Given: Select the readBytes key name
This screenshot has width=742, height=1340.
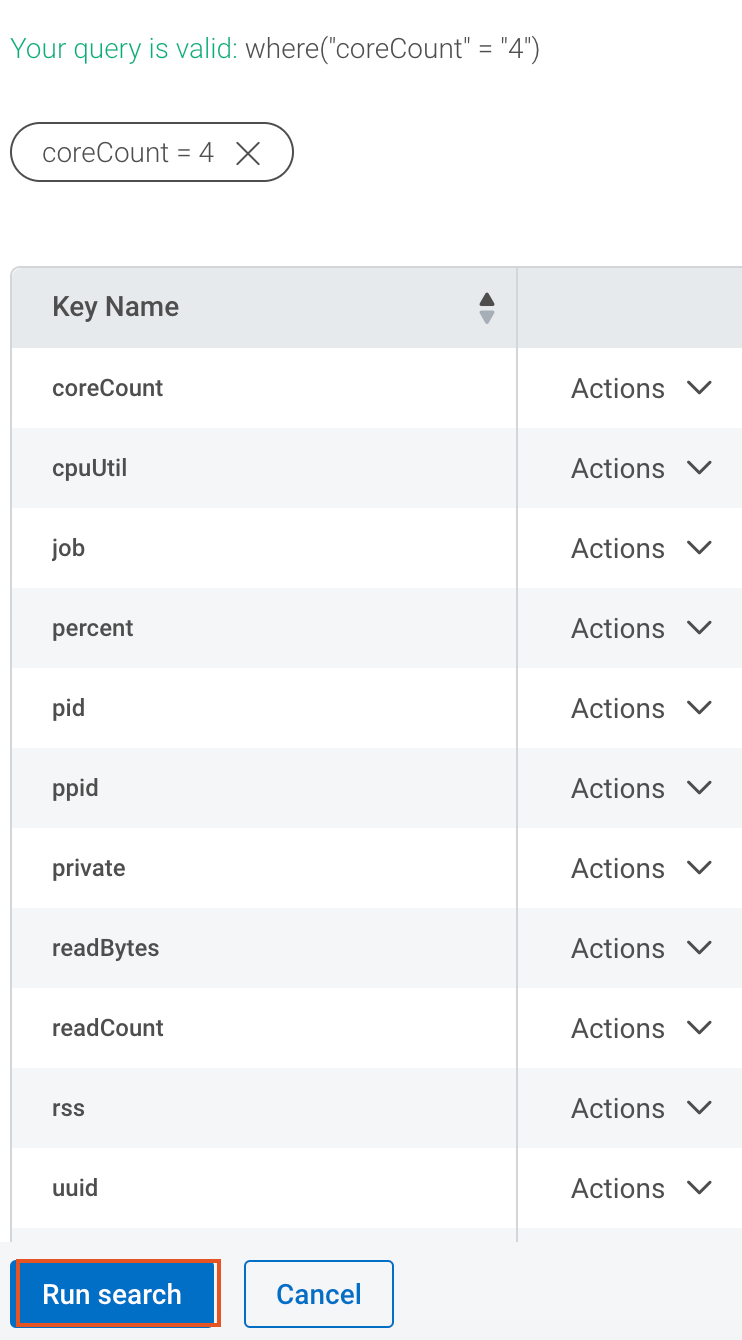Looking at the screenshot, I should point(106,948).
